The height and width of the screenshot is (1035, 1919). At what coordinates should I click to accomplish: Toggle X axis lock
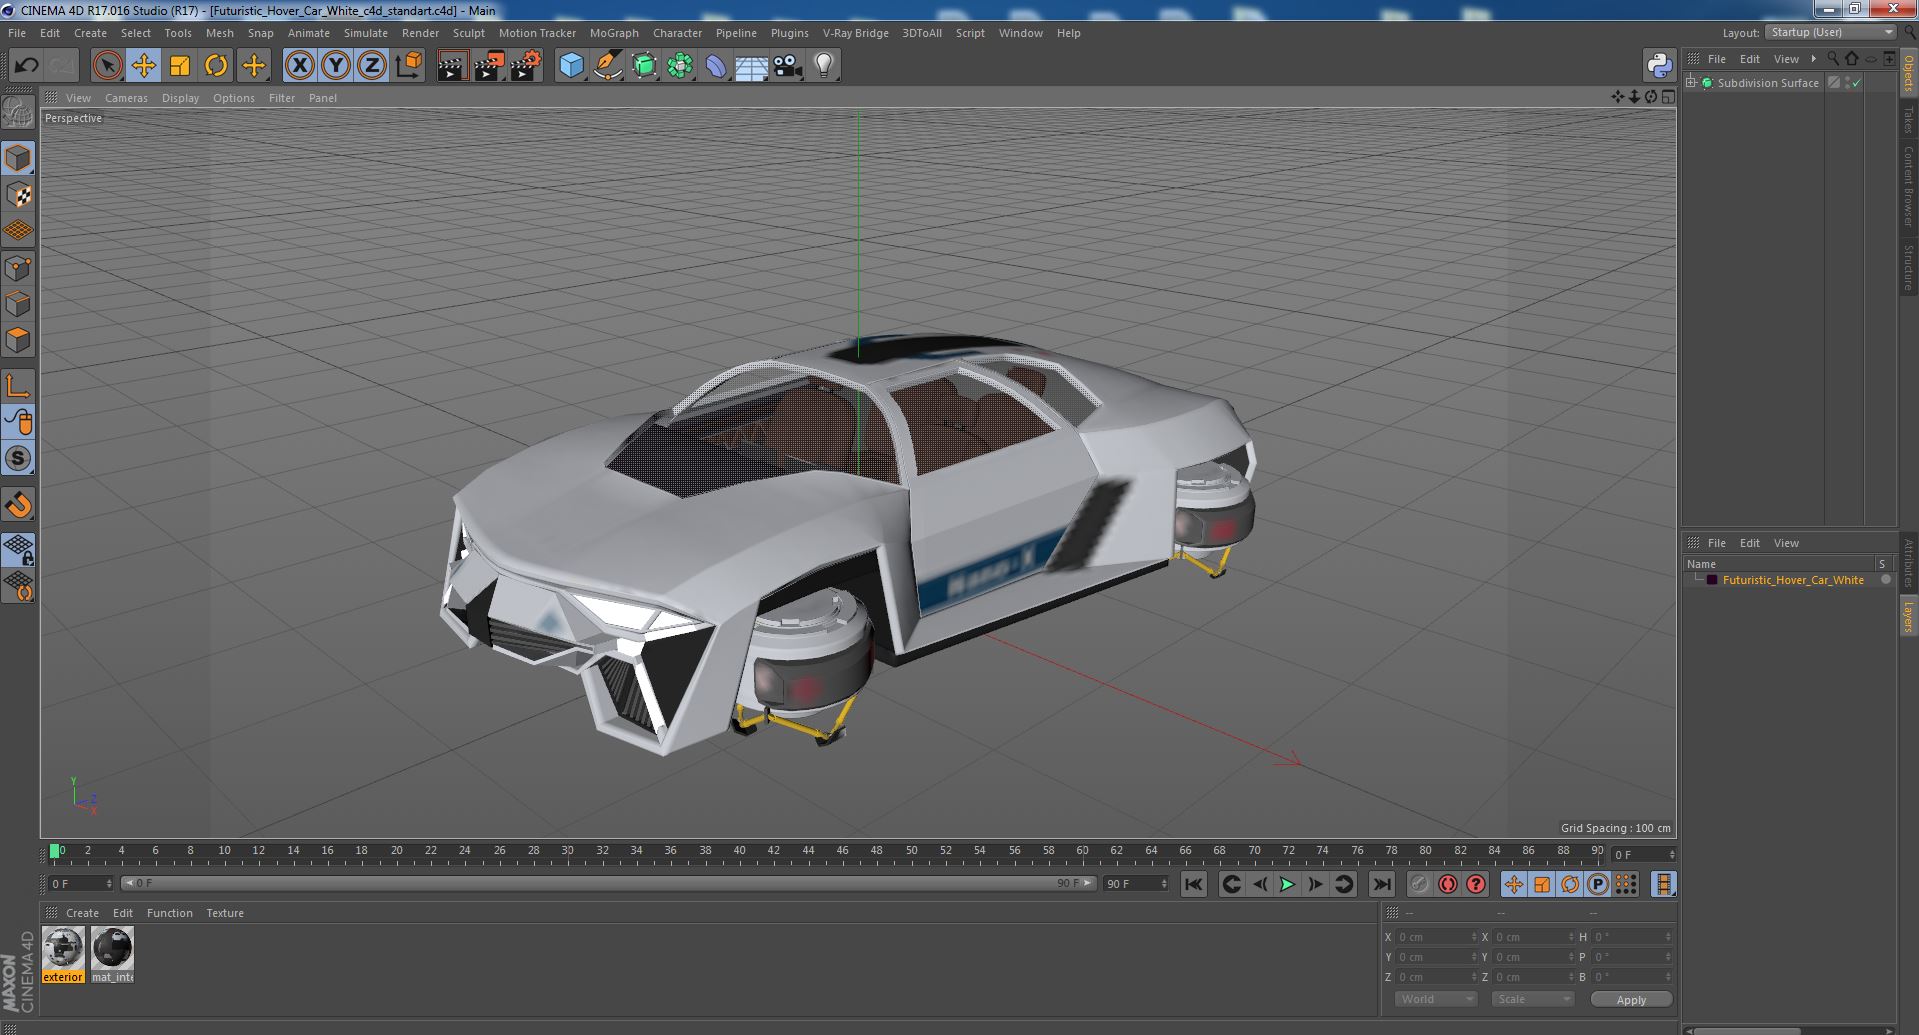coord(299,66)
